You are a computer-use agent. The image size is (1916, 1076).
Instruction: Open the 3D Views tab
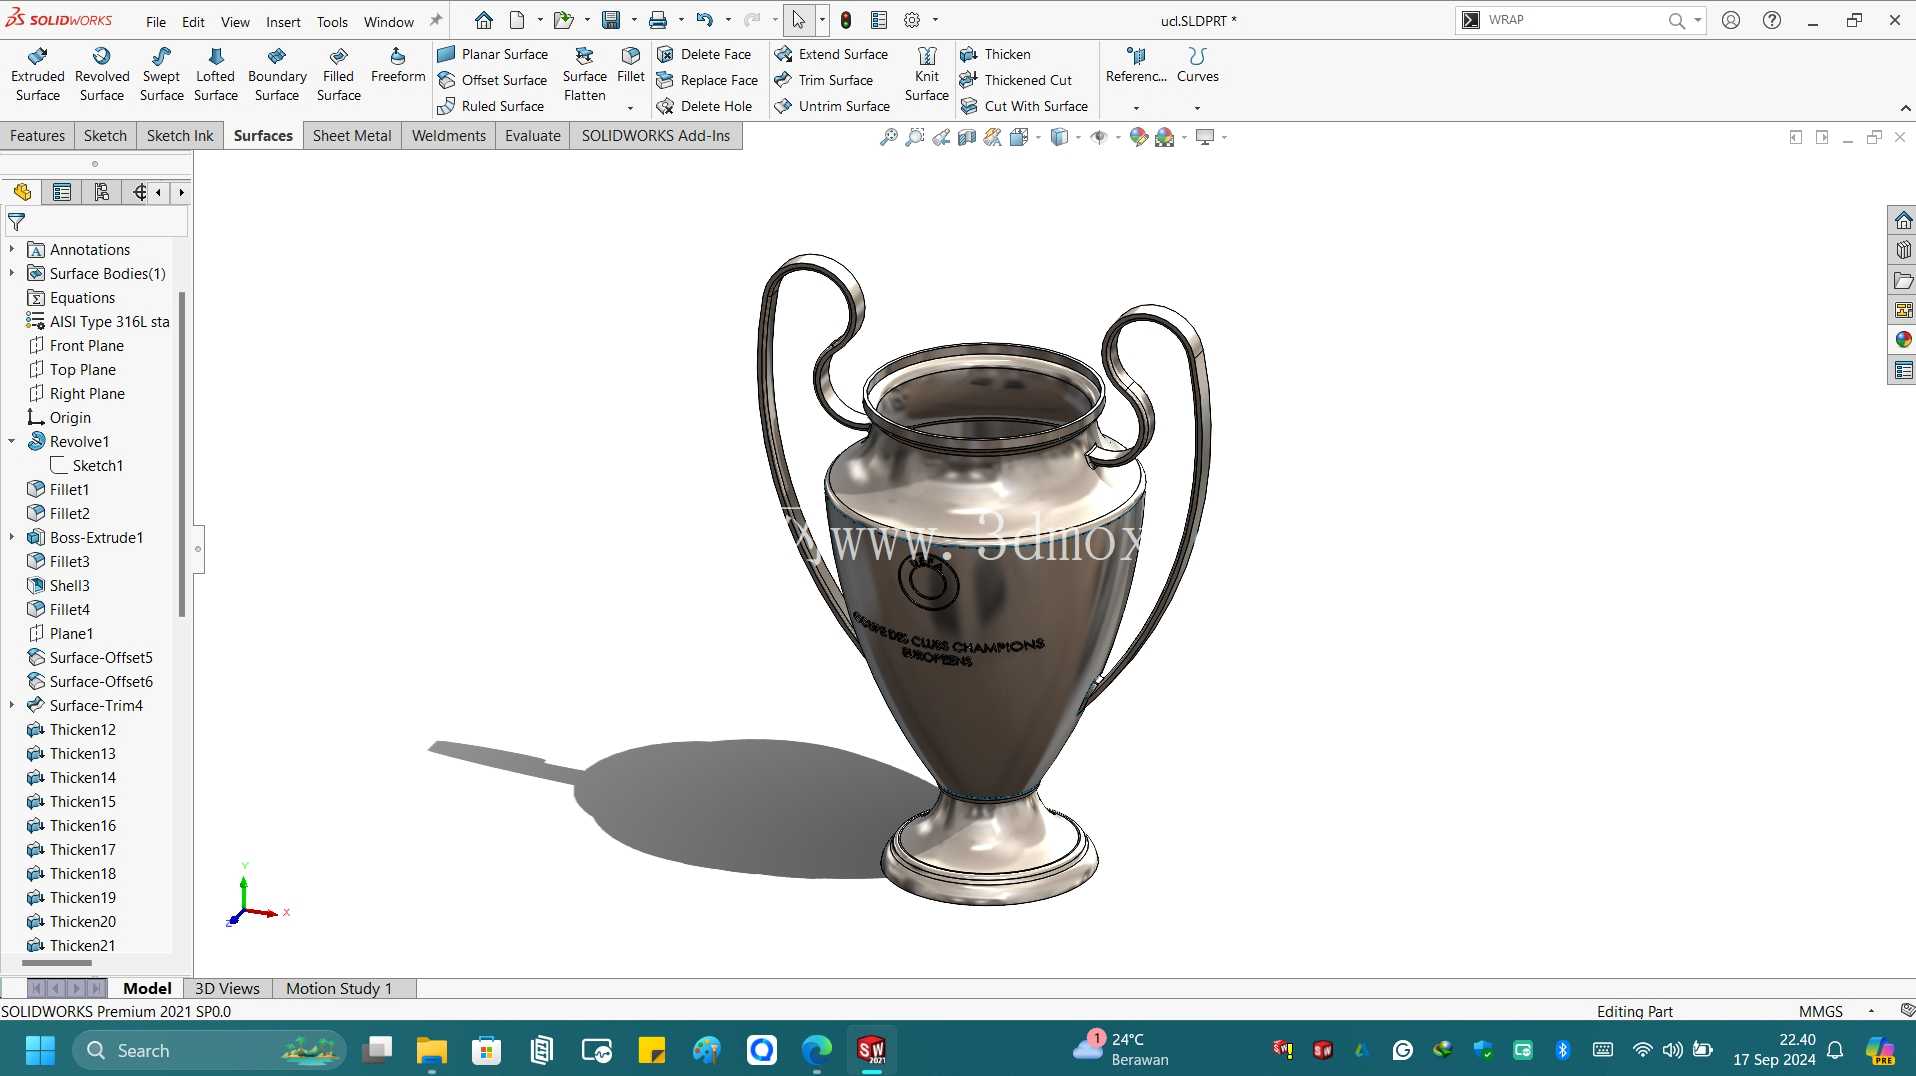point(227,988)
